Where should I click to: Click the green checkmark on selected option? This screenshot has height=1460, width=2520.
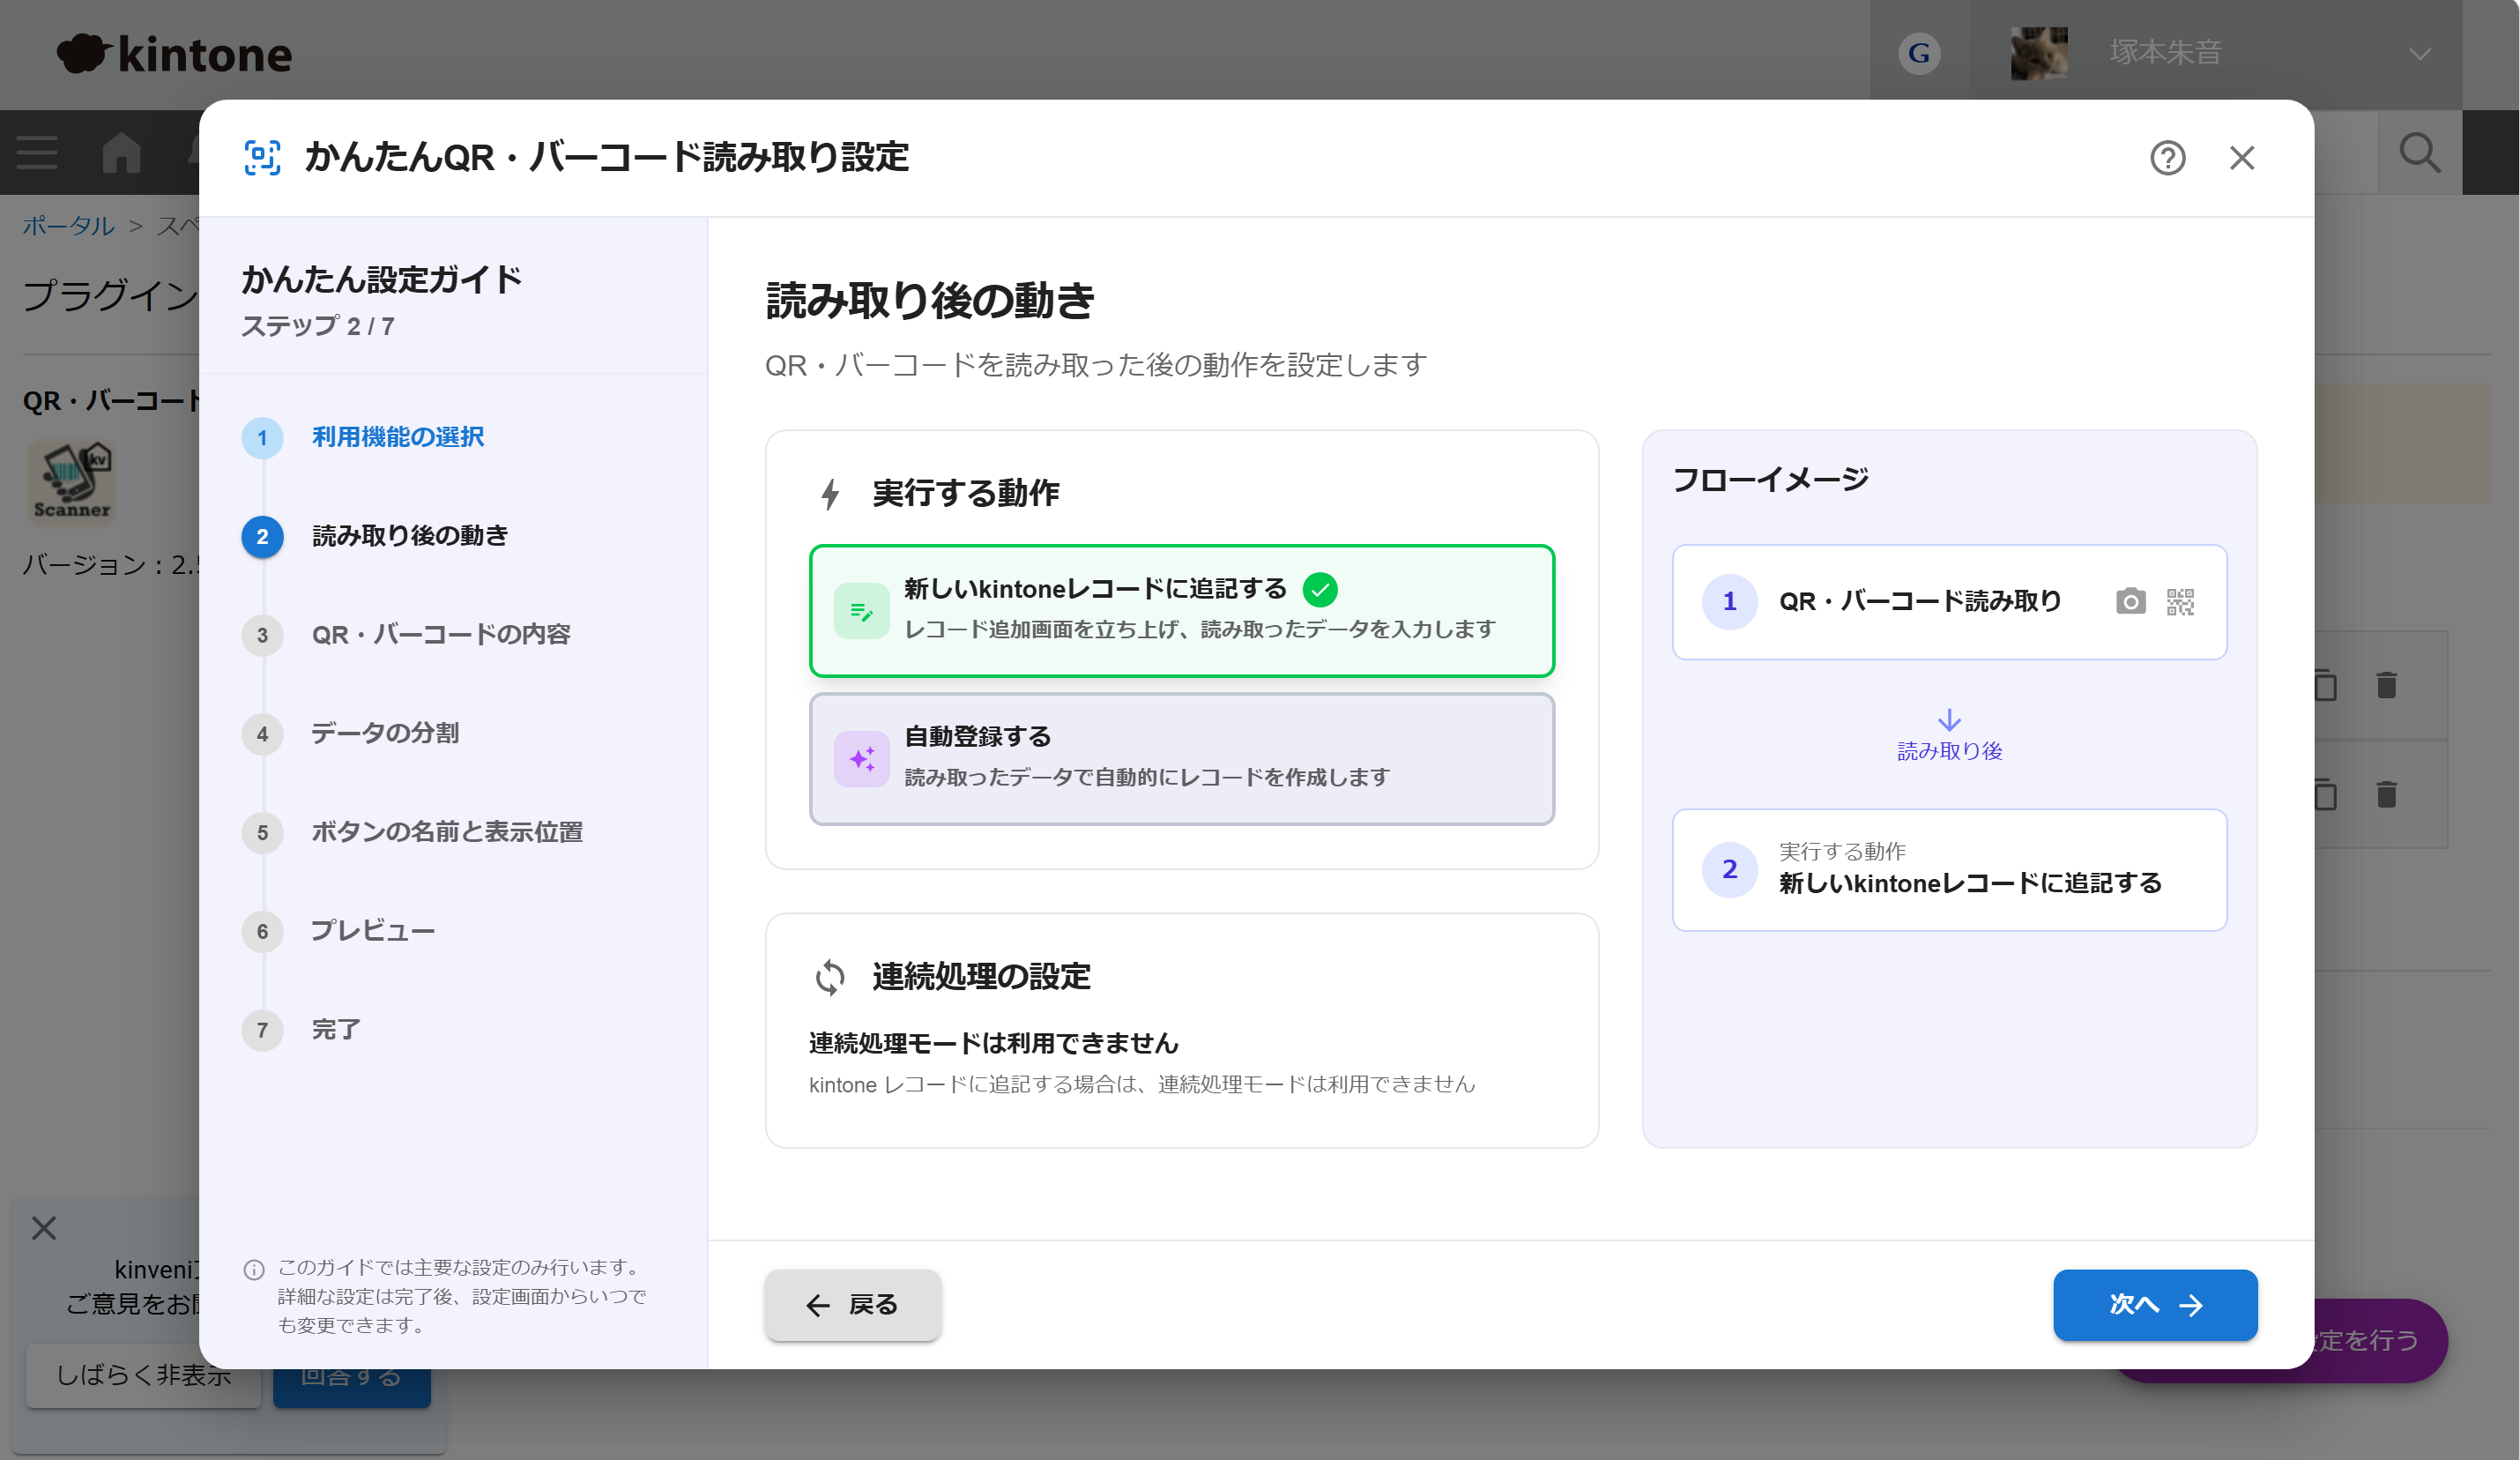(1319, 590)
